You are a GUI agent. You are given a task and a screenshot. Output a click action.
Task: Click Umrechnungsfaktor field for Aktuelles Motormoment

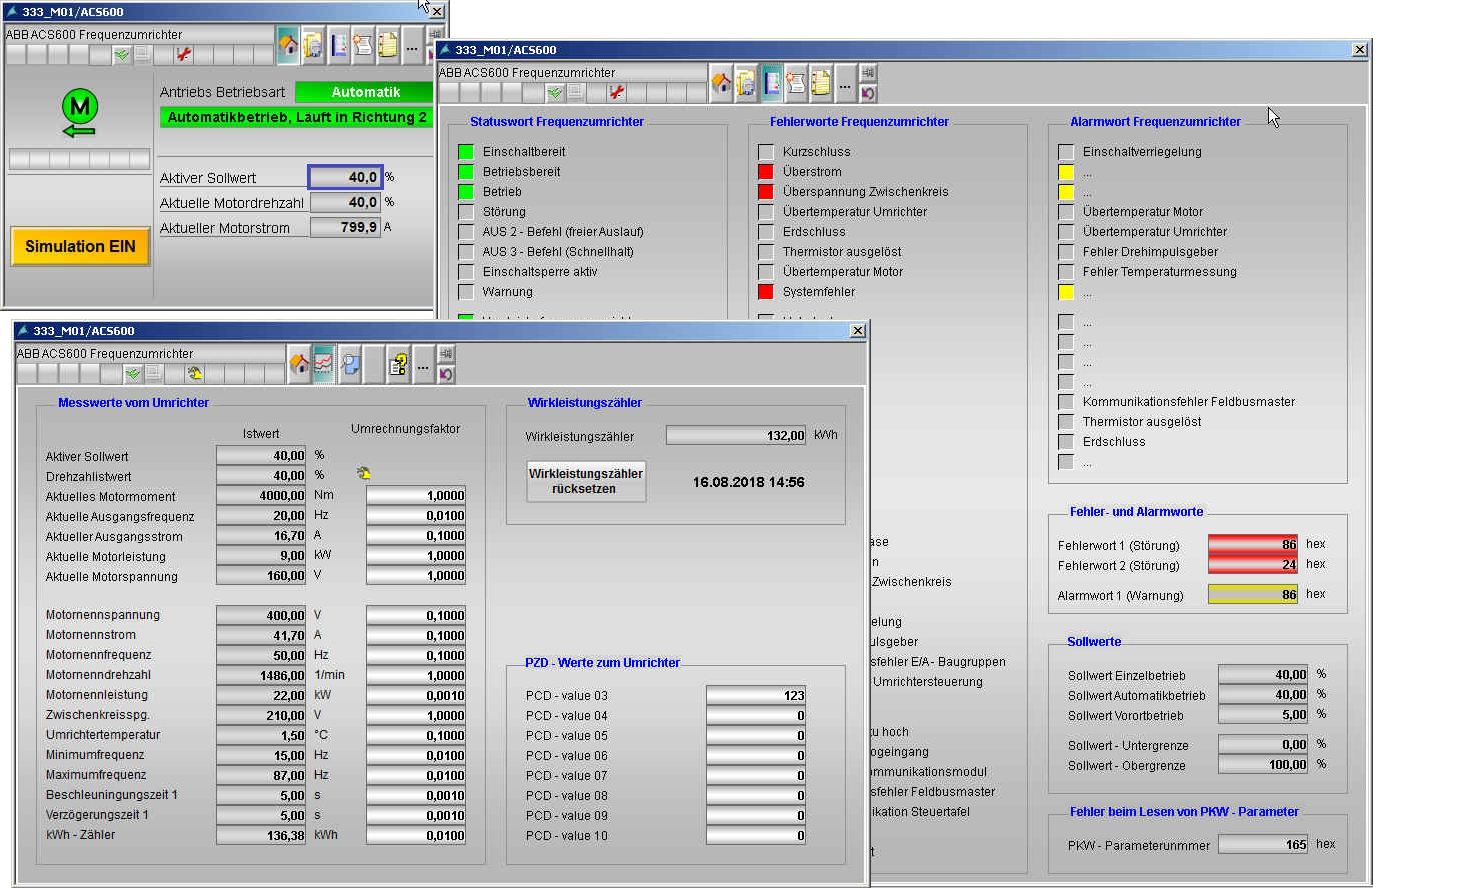tap(416, 495)
